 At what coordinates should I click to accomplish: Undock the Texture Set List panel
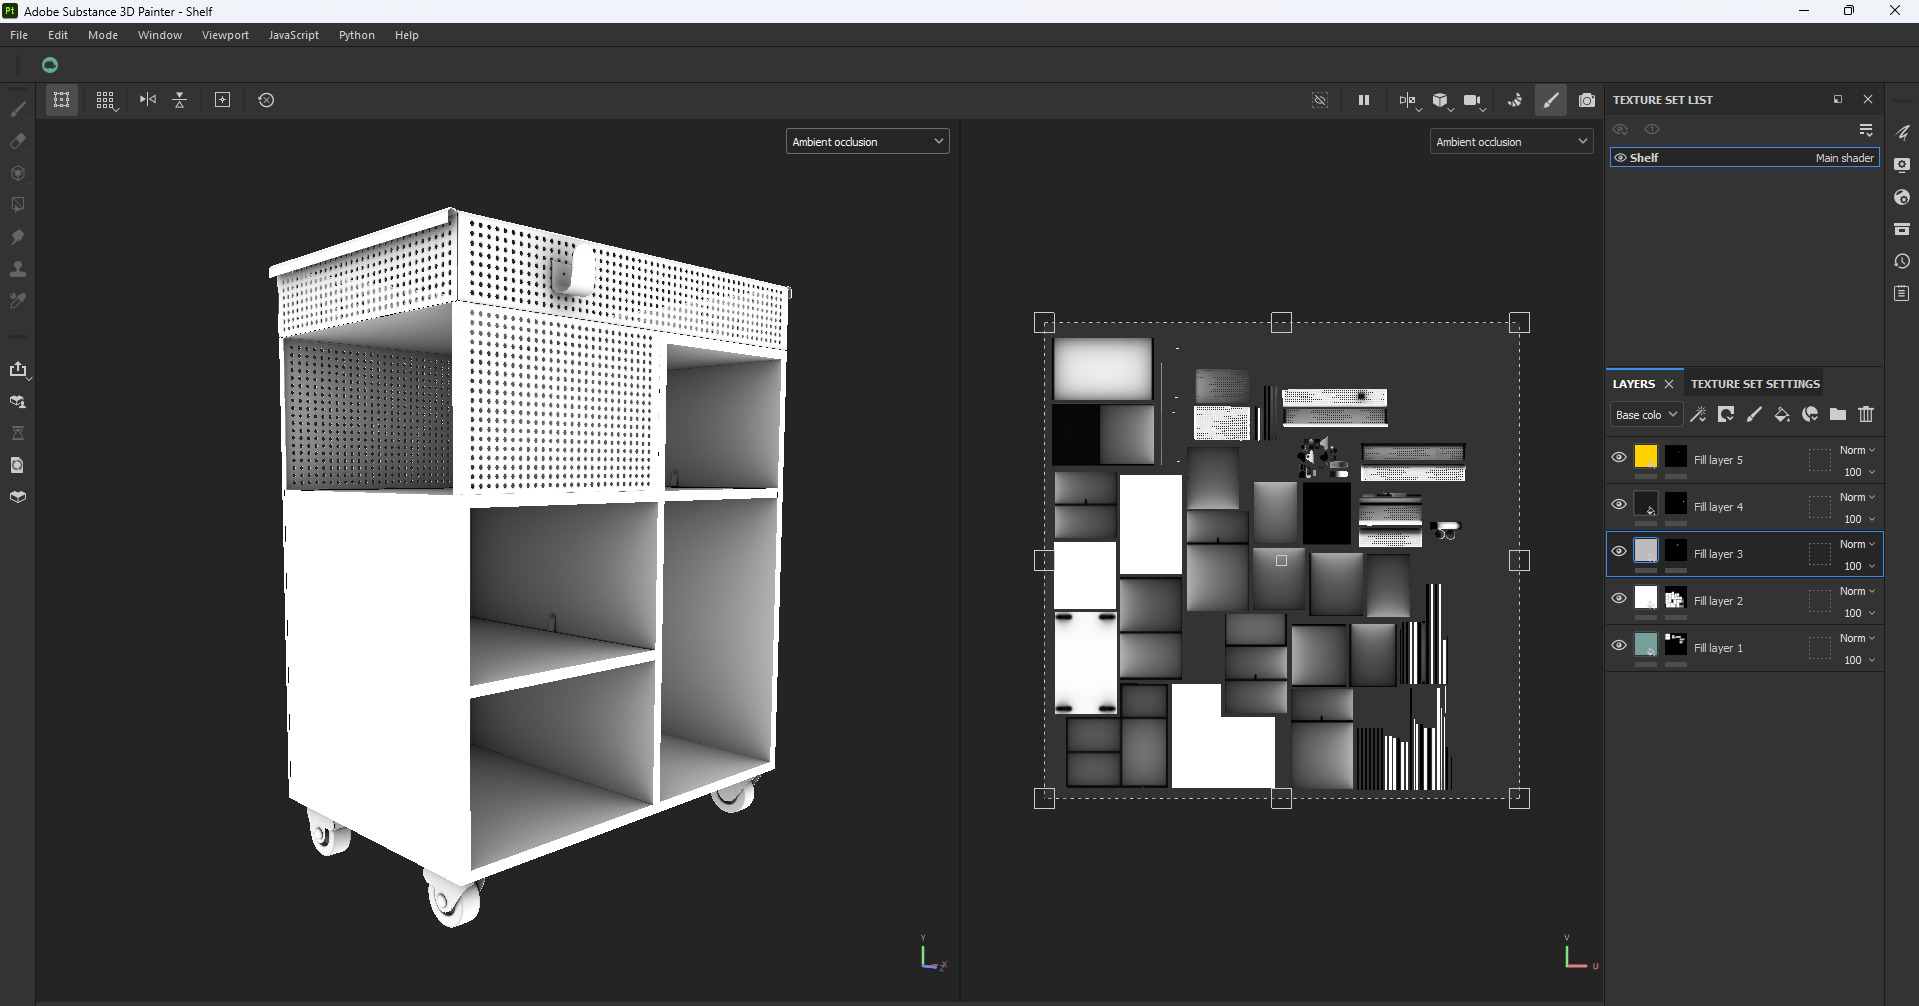[1838, 99]
